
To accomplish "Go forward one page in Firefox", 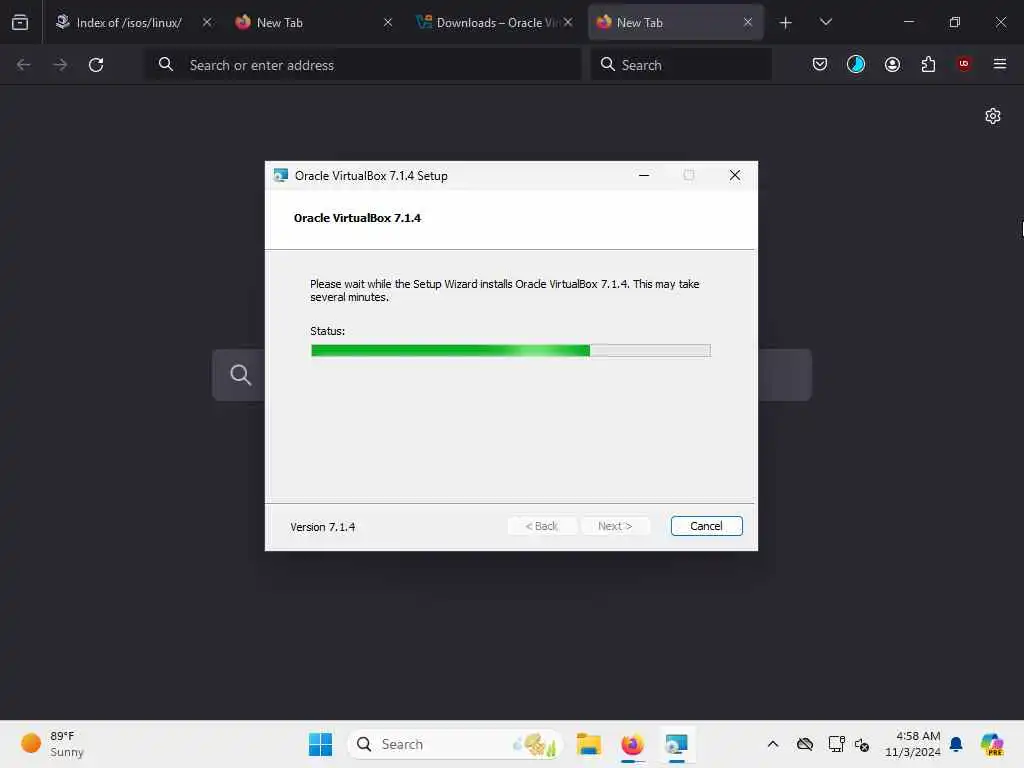I will (x=60, y=65).
